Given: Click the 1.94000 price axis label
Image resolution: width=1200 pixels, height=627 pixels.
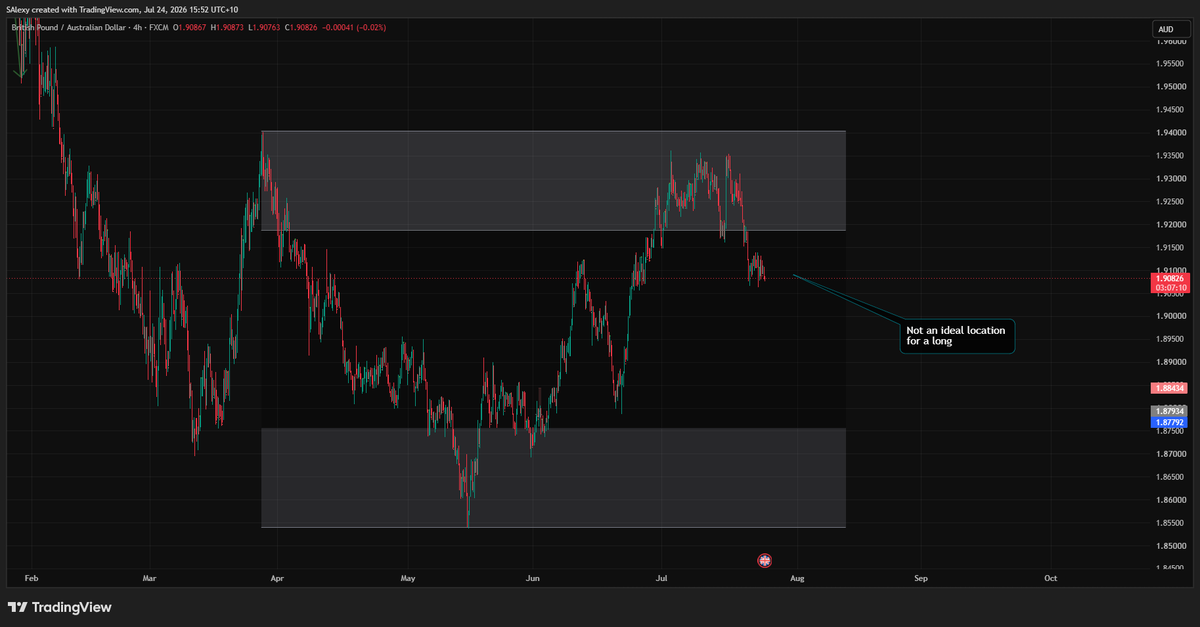Looking at the screenshot, I should 1169,133.
